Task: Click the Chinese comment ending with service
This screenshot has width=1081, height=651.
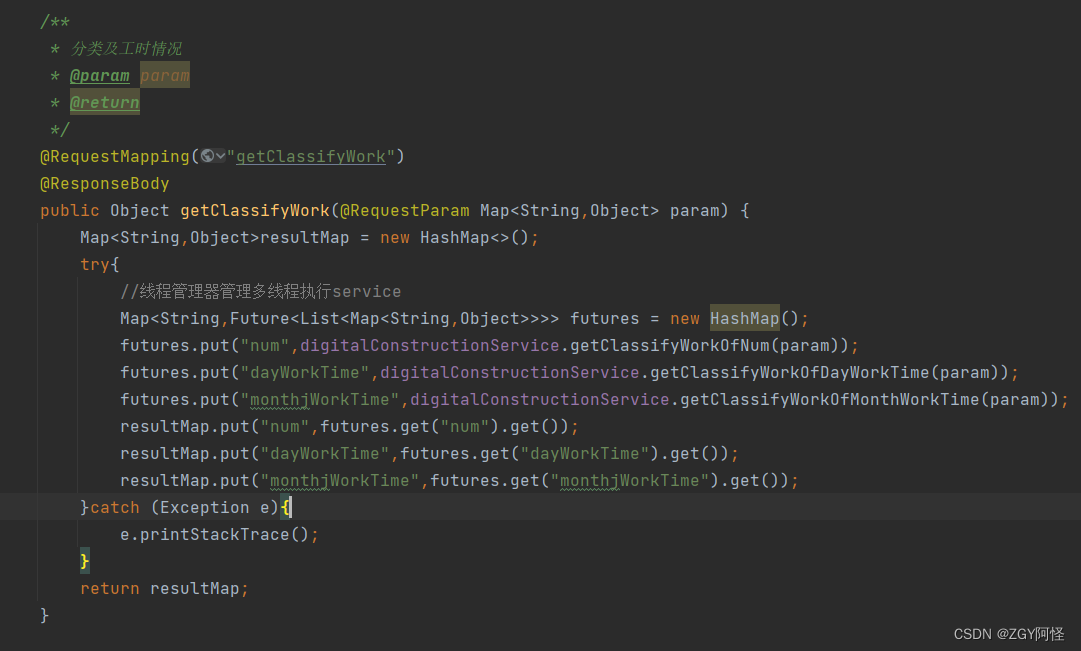Action: 261,291
